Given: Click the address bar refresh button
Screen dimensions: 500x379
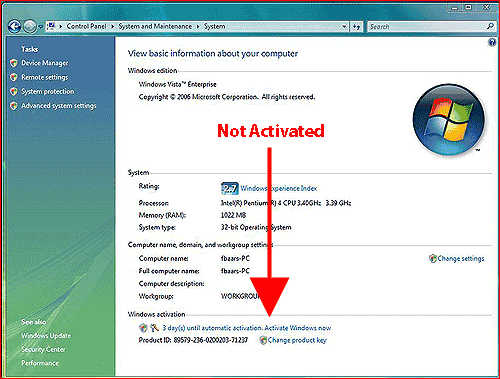Looking at the screenshot, I should 356,27.
